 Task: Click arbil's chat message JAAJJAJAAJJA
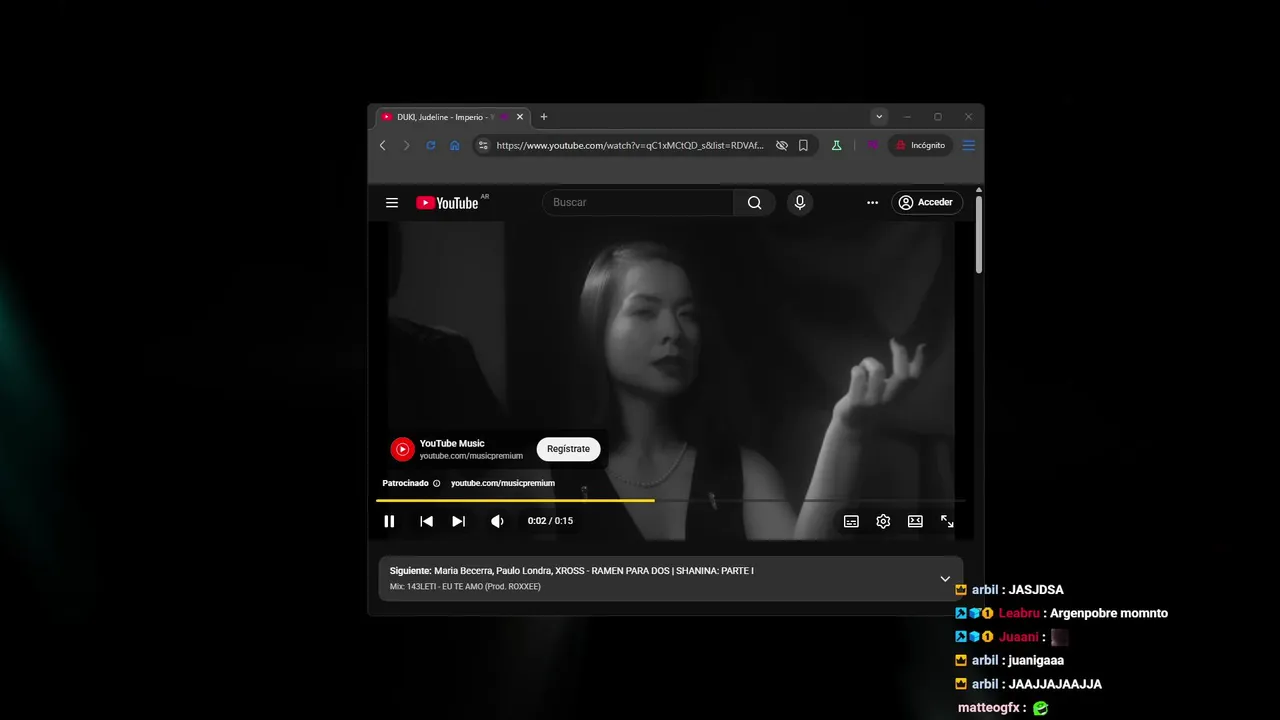tap(1055, 684)
